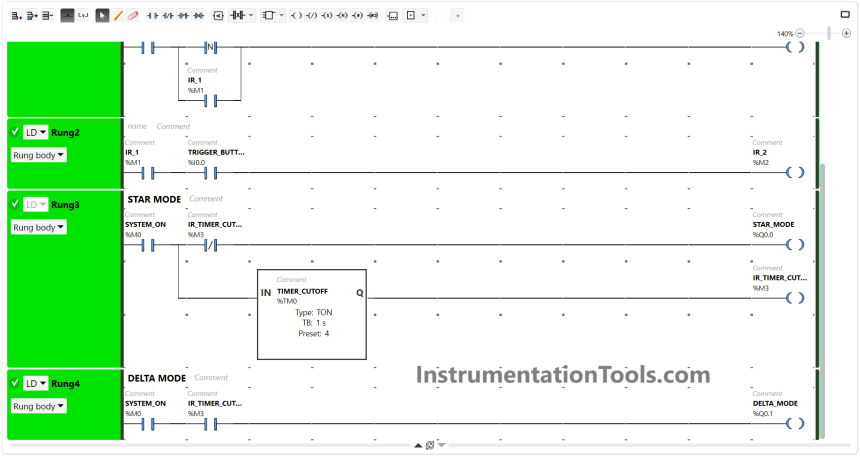Screen dimensions: 860x456
Task: Click the insert rung icon
Action: pyautogui.click(x=32, y=15)
